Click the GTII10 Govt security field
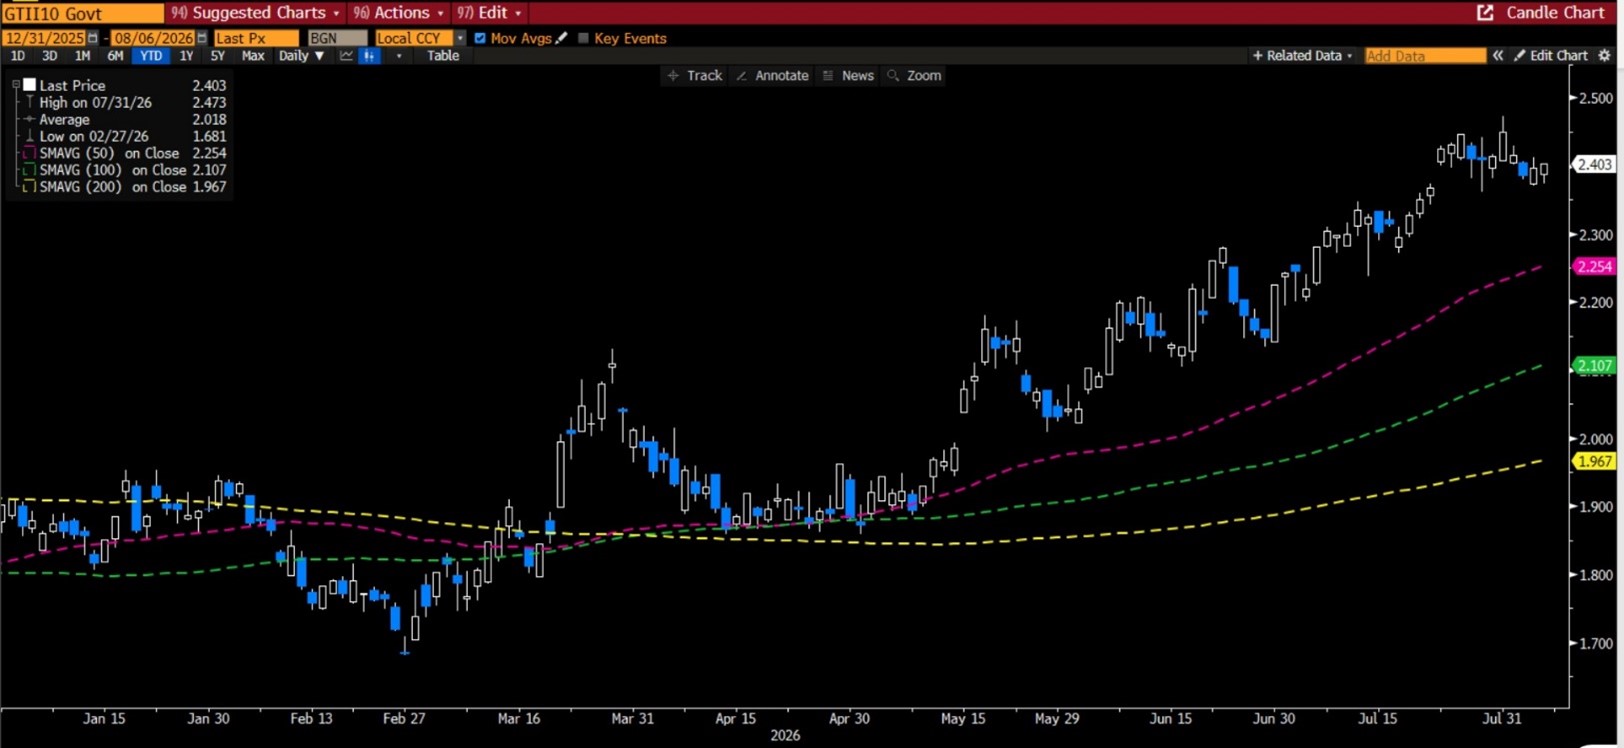This screenshot has height=748, width=1624. point(82,13)
